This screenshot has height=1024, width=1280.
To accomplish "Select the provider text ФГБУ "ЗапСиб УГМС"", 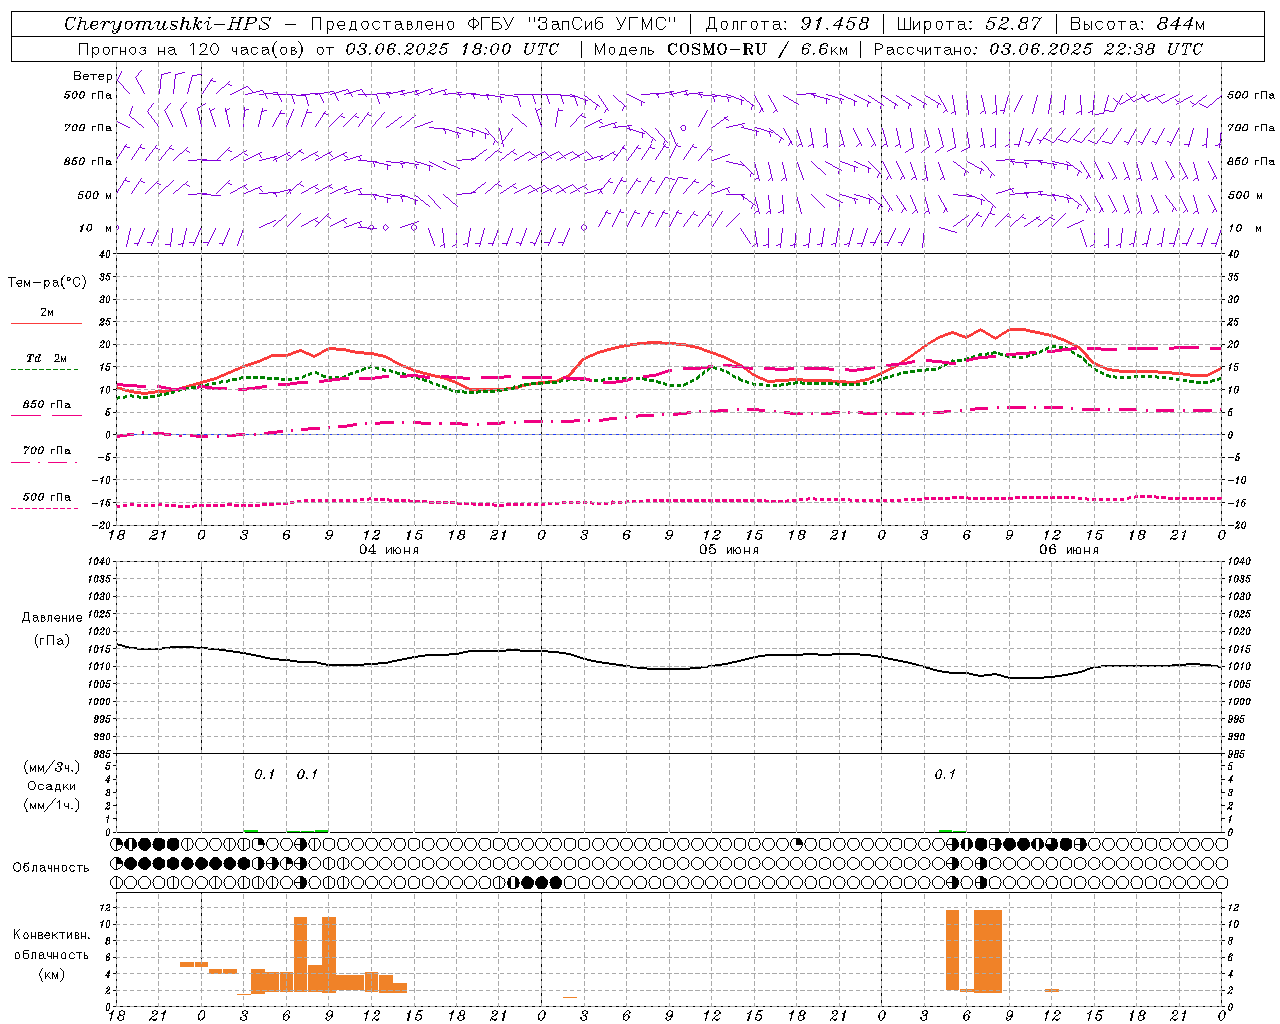I will 572,24.
